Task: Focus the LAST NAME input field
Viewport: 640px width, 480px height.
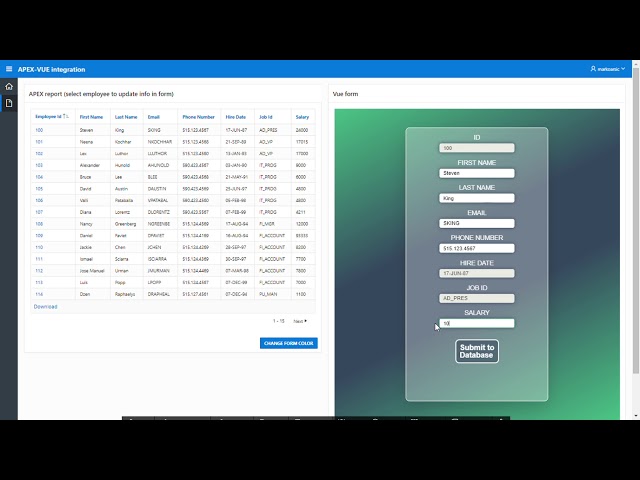Action: (477, 198)
